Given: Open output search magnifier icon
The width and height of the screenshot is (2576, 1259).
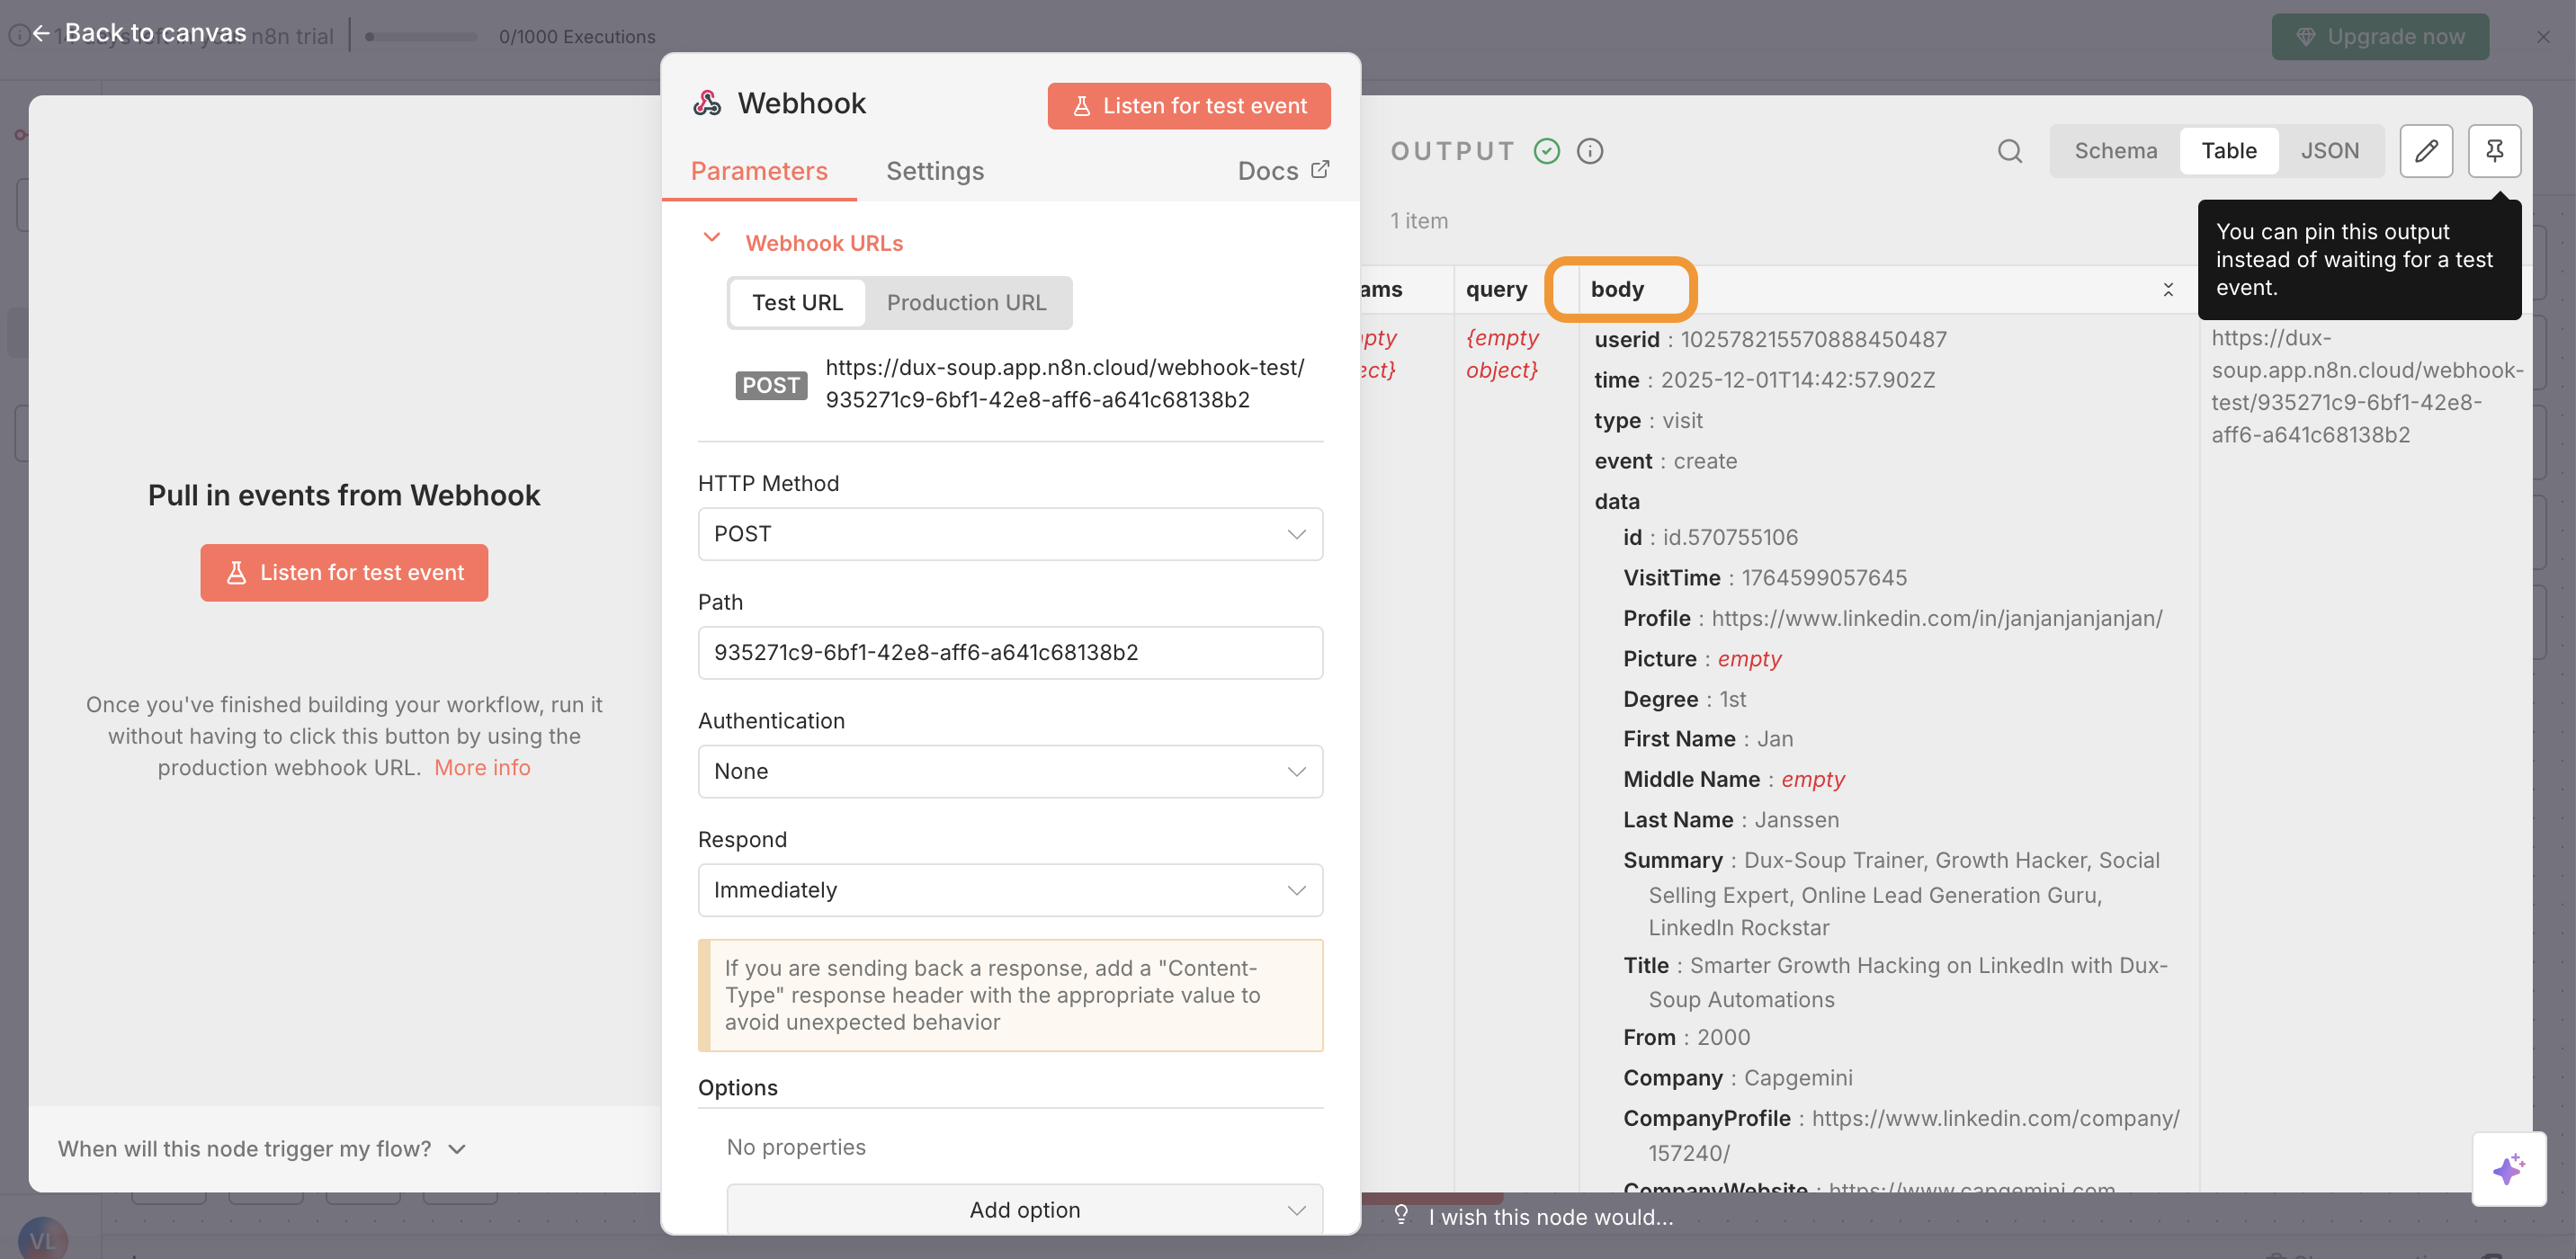Looking at the screenshot, I should coord(2009,151).
